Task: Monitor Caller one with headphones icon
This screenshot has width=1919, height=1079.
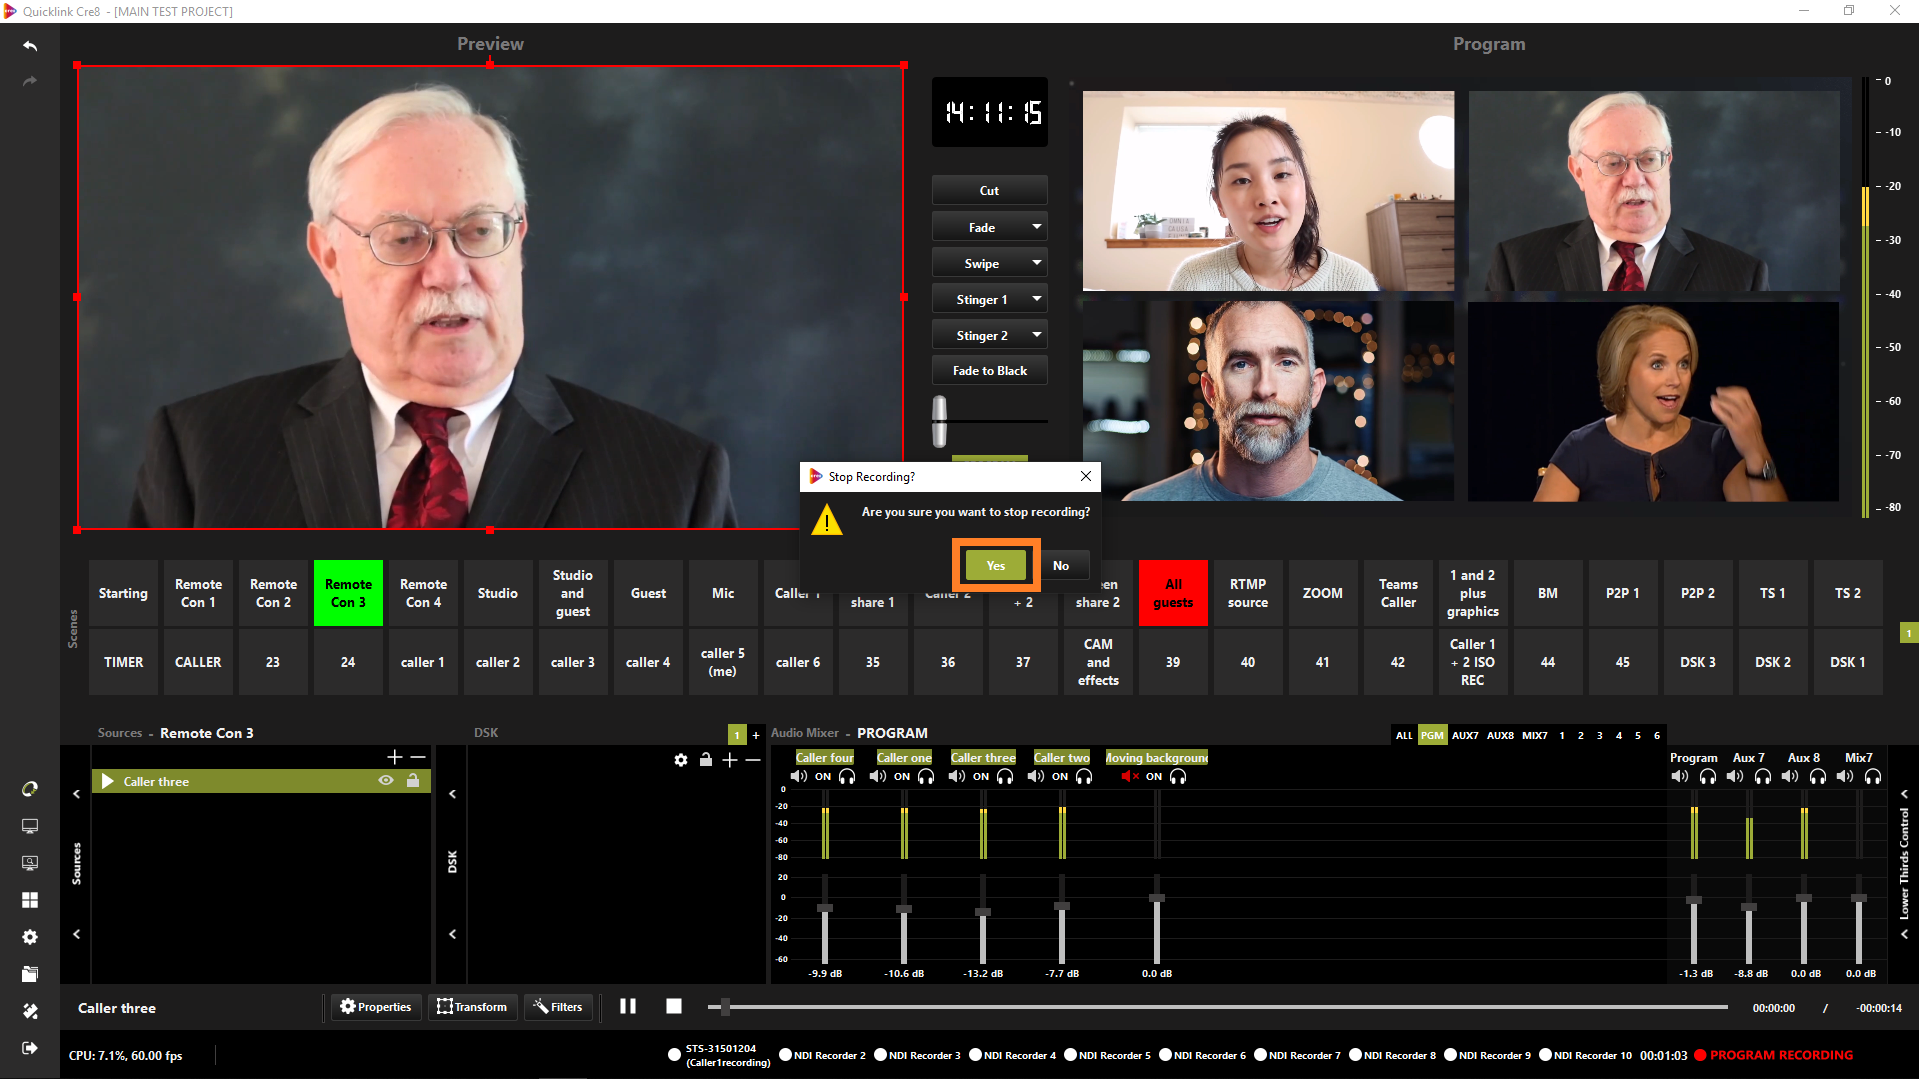Action: click(x=926, y=776)
